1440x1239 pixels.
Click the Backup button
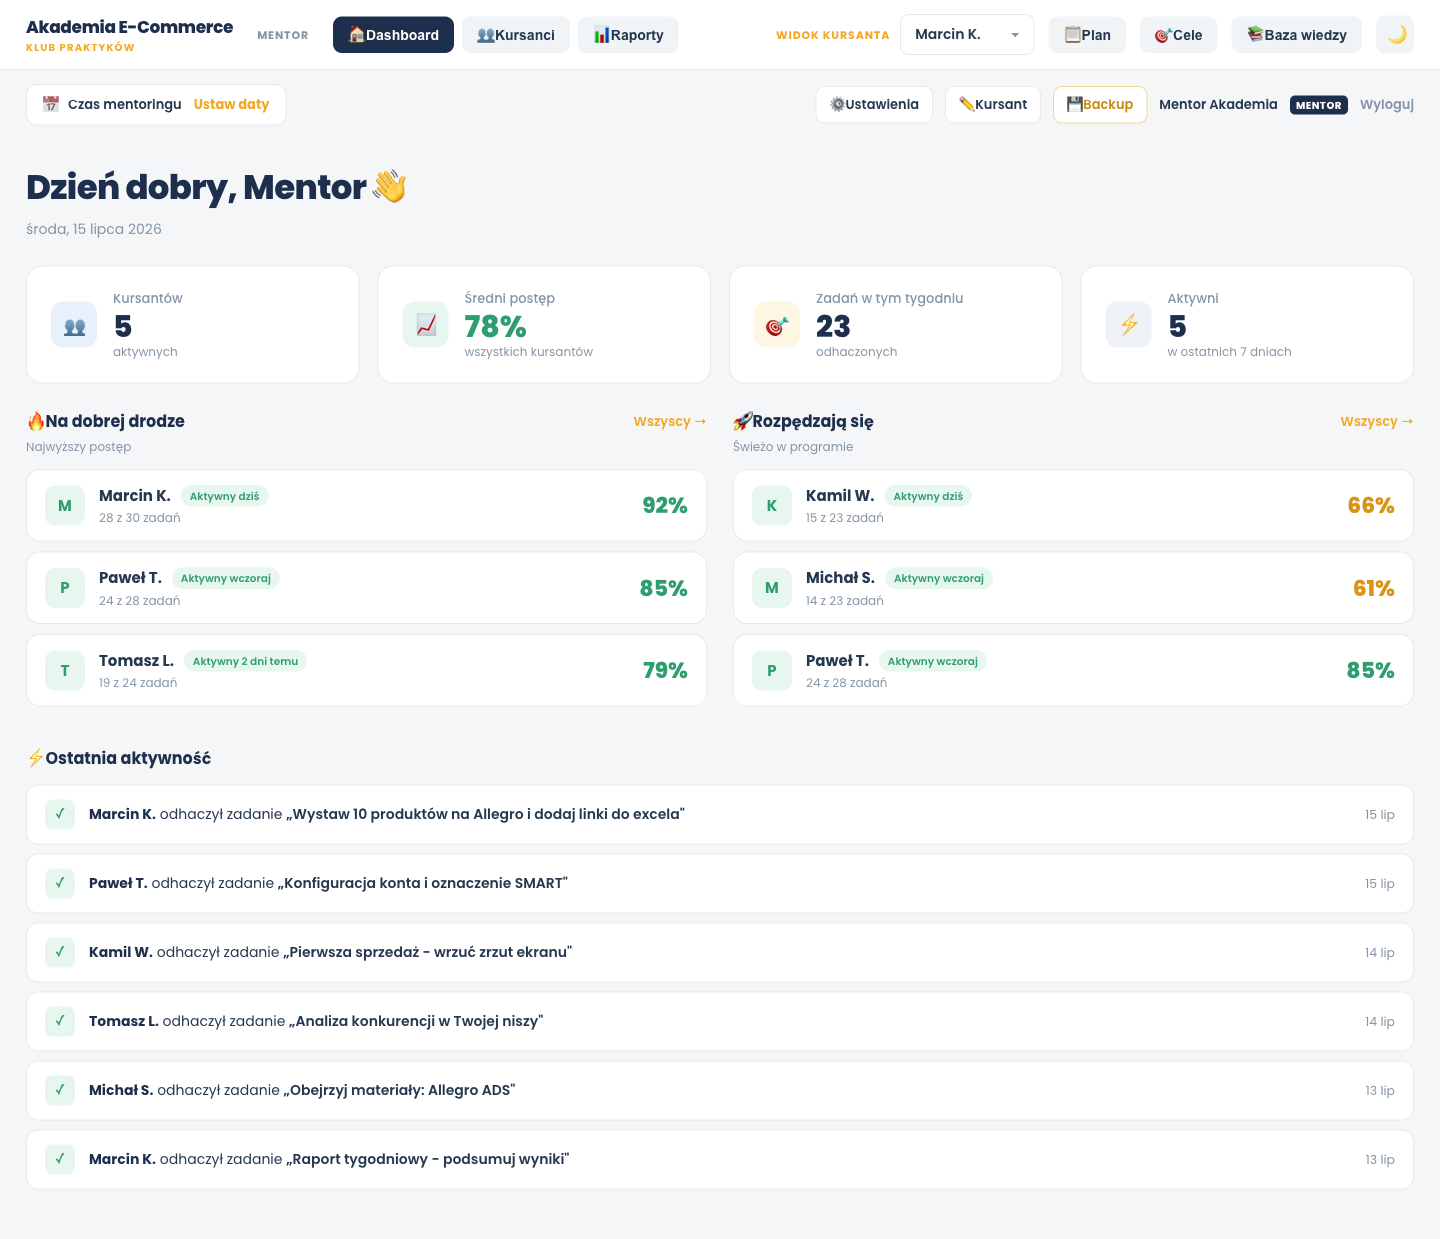pyautogui.click(x=1100, y=104)
